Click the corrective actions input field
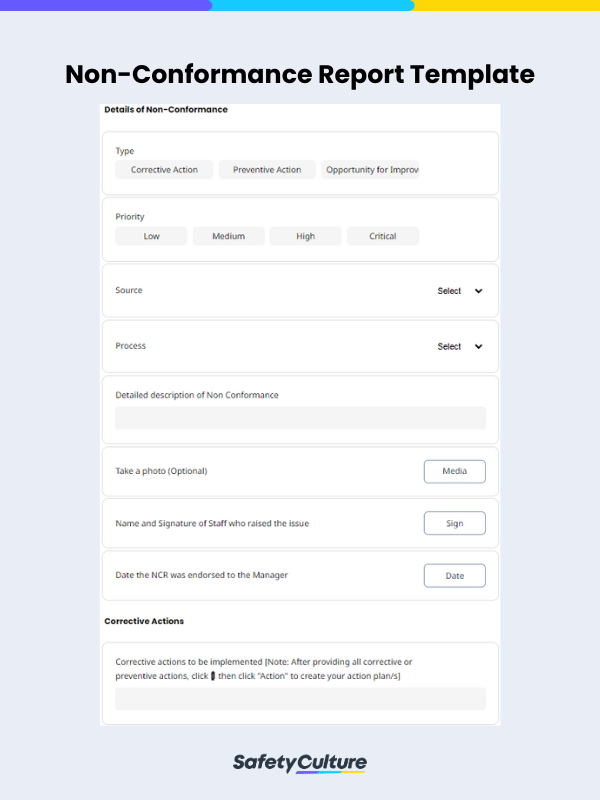Image resolution: width=600 pixels, height=800 pixels. (x=300, y=699)
